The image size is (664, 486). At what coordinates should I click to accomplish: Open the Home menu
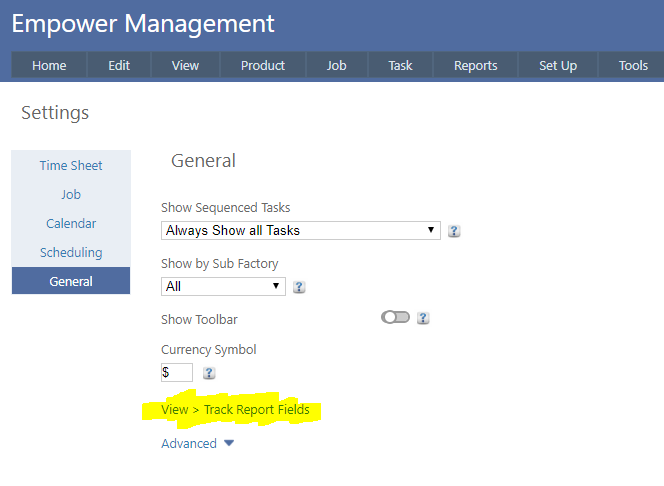[x=49, y=65]
